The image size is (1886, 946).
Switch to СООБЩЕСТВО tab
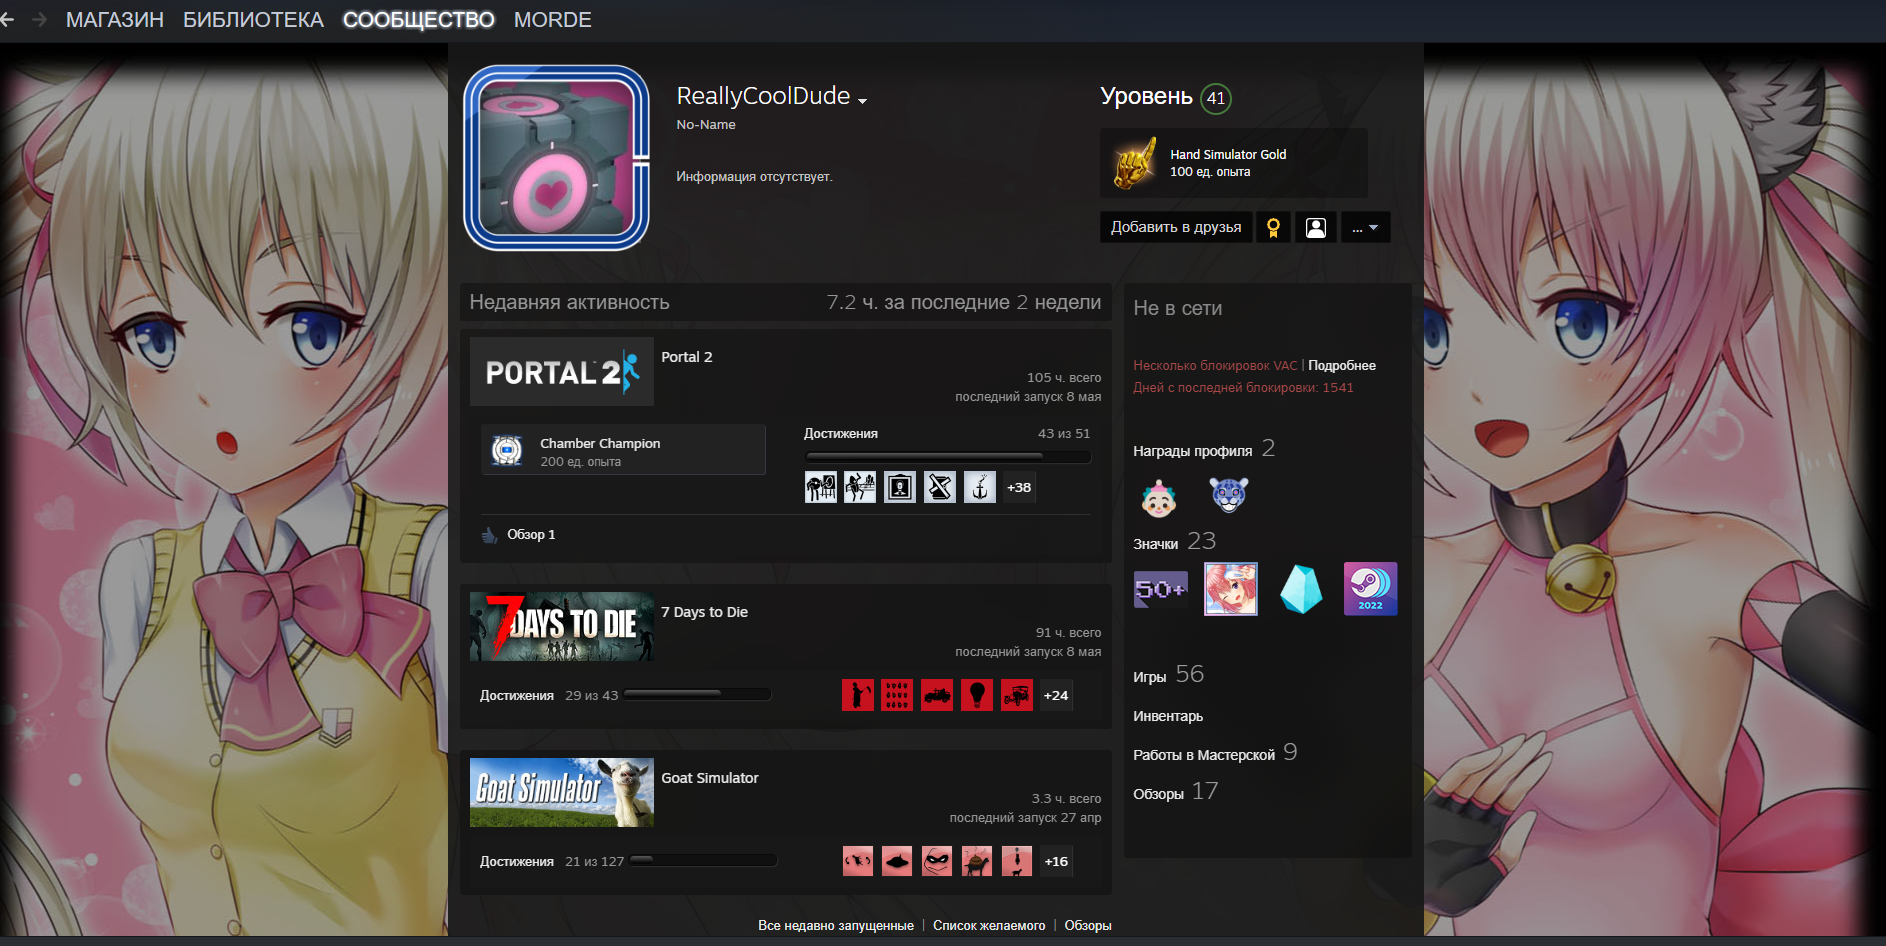pos(418,20)
